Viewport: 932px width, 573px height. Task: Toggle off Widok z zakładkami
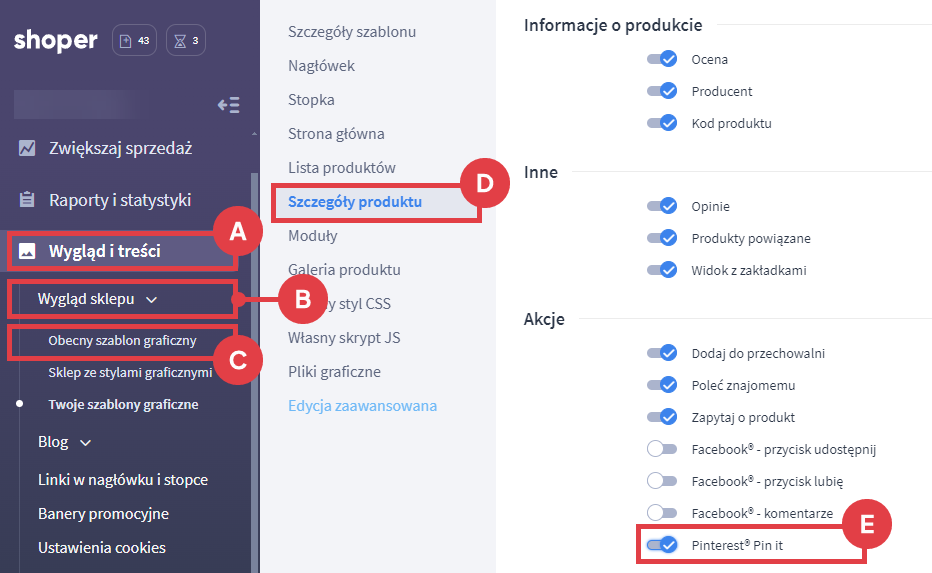[663, 270]
